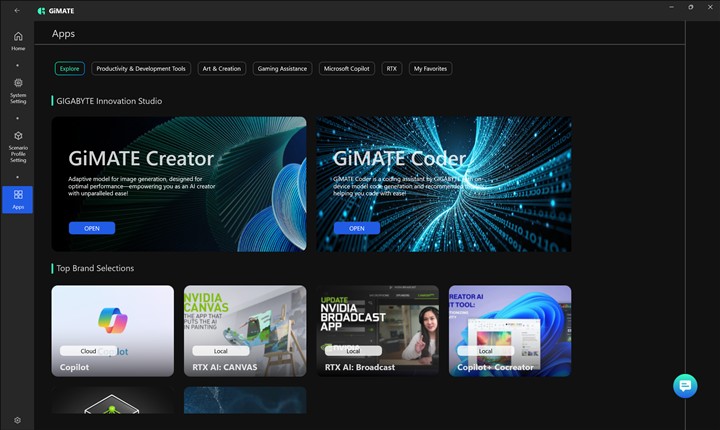The image size is (720, 430).
Task: Open the Copilot app card
Action: pyautogui.click(x=112, y=330)
